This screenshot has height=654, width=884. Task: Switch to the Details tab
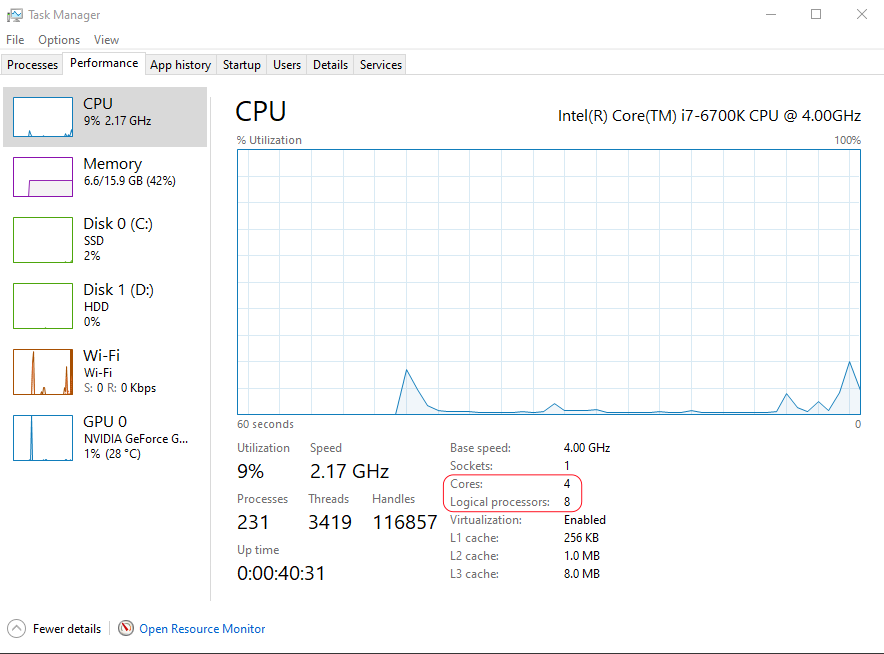pyautogui.click(x=330, y=65)
